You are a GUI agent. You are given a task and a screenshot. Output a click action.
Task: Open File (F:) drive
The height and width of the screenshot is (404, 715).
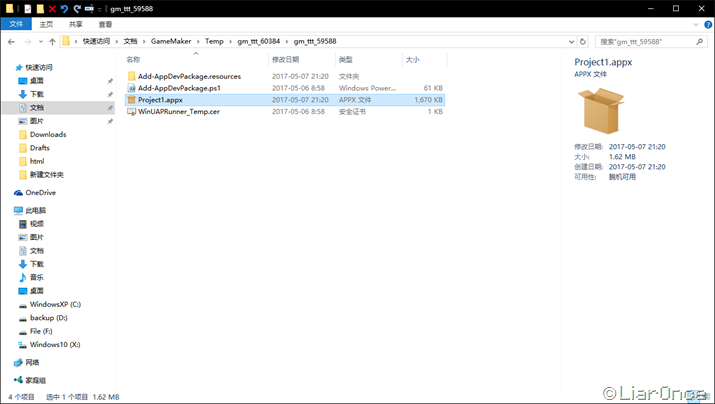(41, 331)
